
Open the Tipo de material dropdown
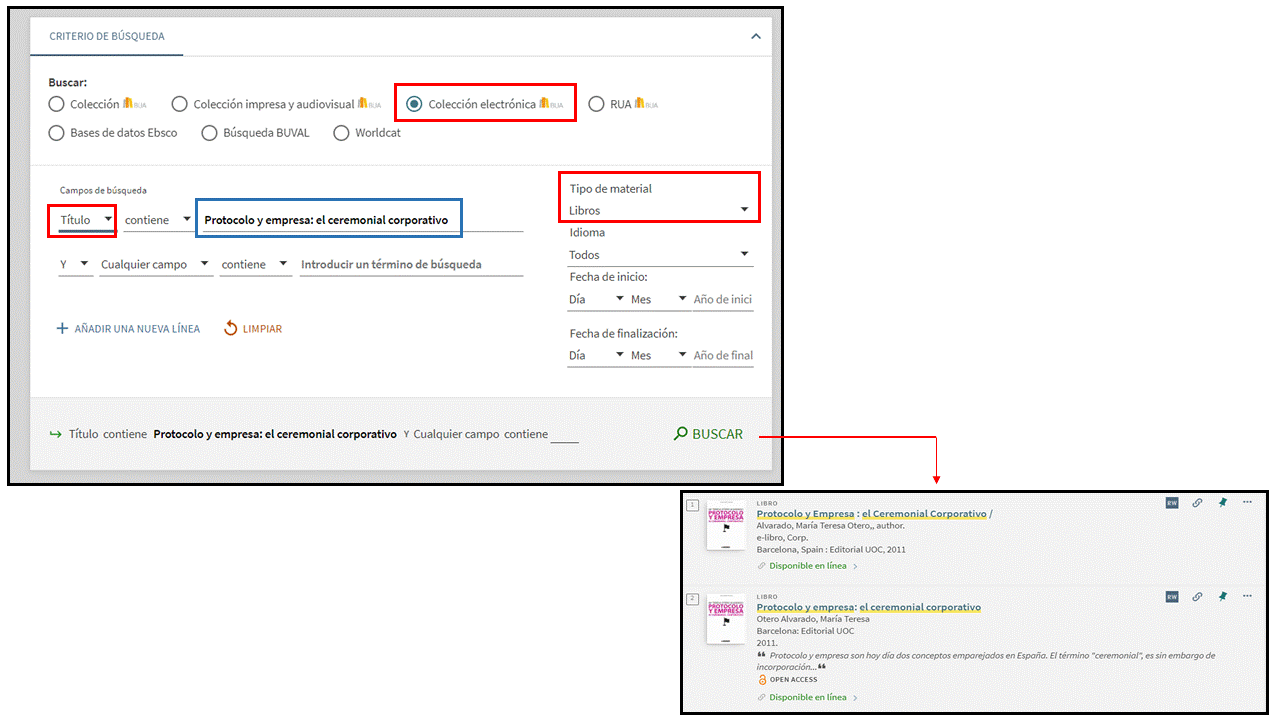coord(659,210)
